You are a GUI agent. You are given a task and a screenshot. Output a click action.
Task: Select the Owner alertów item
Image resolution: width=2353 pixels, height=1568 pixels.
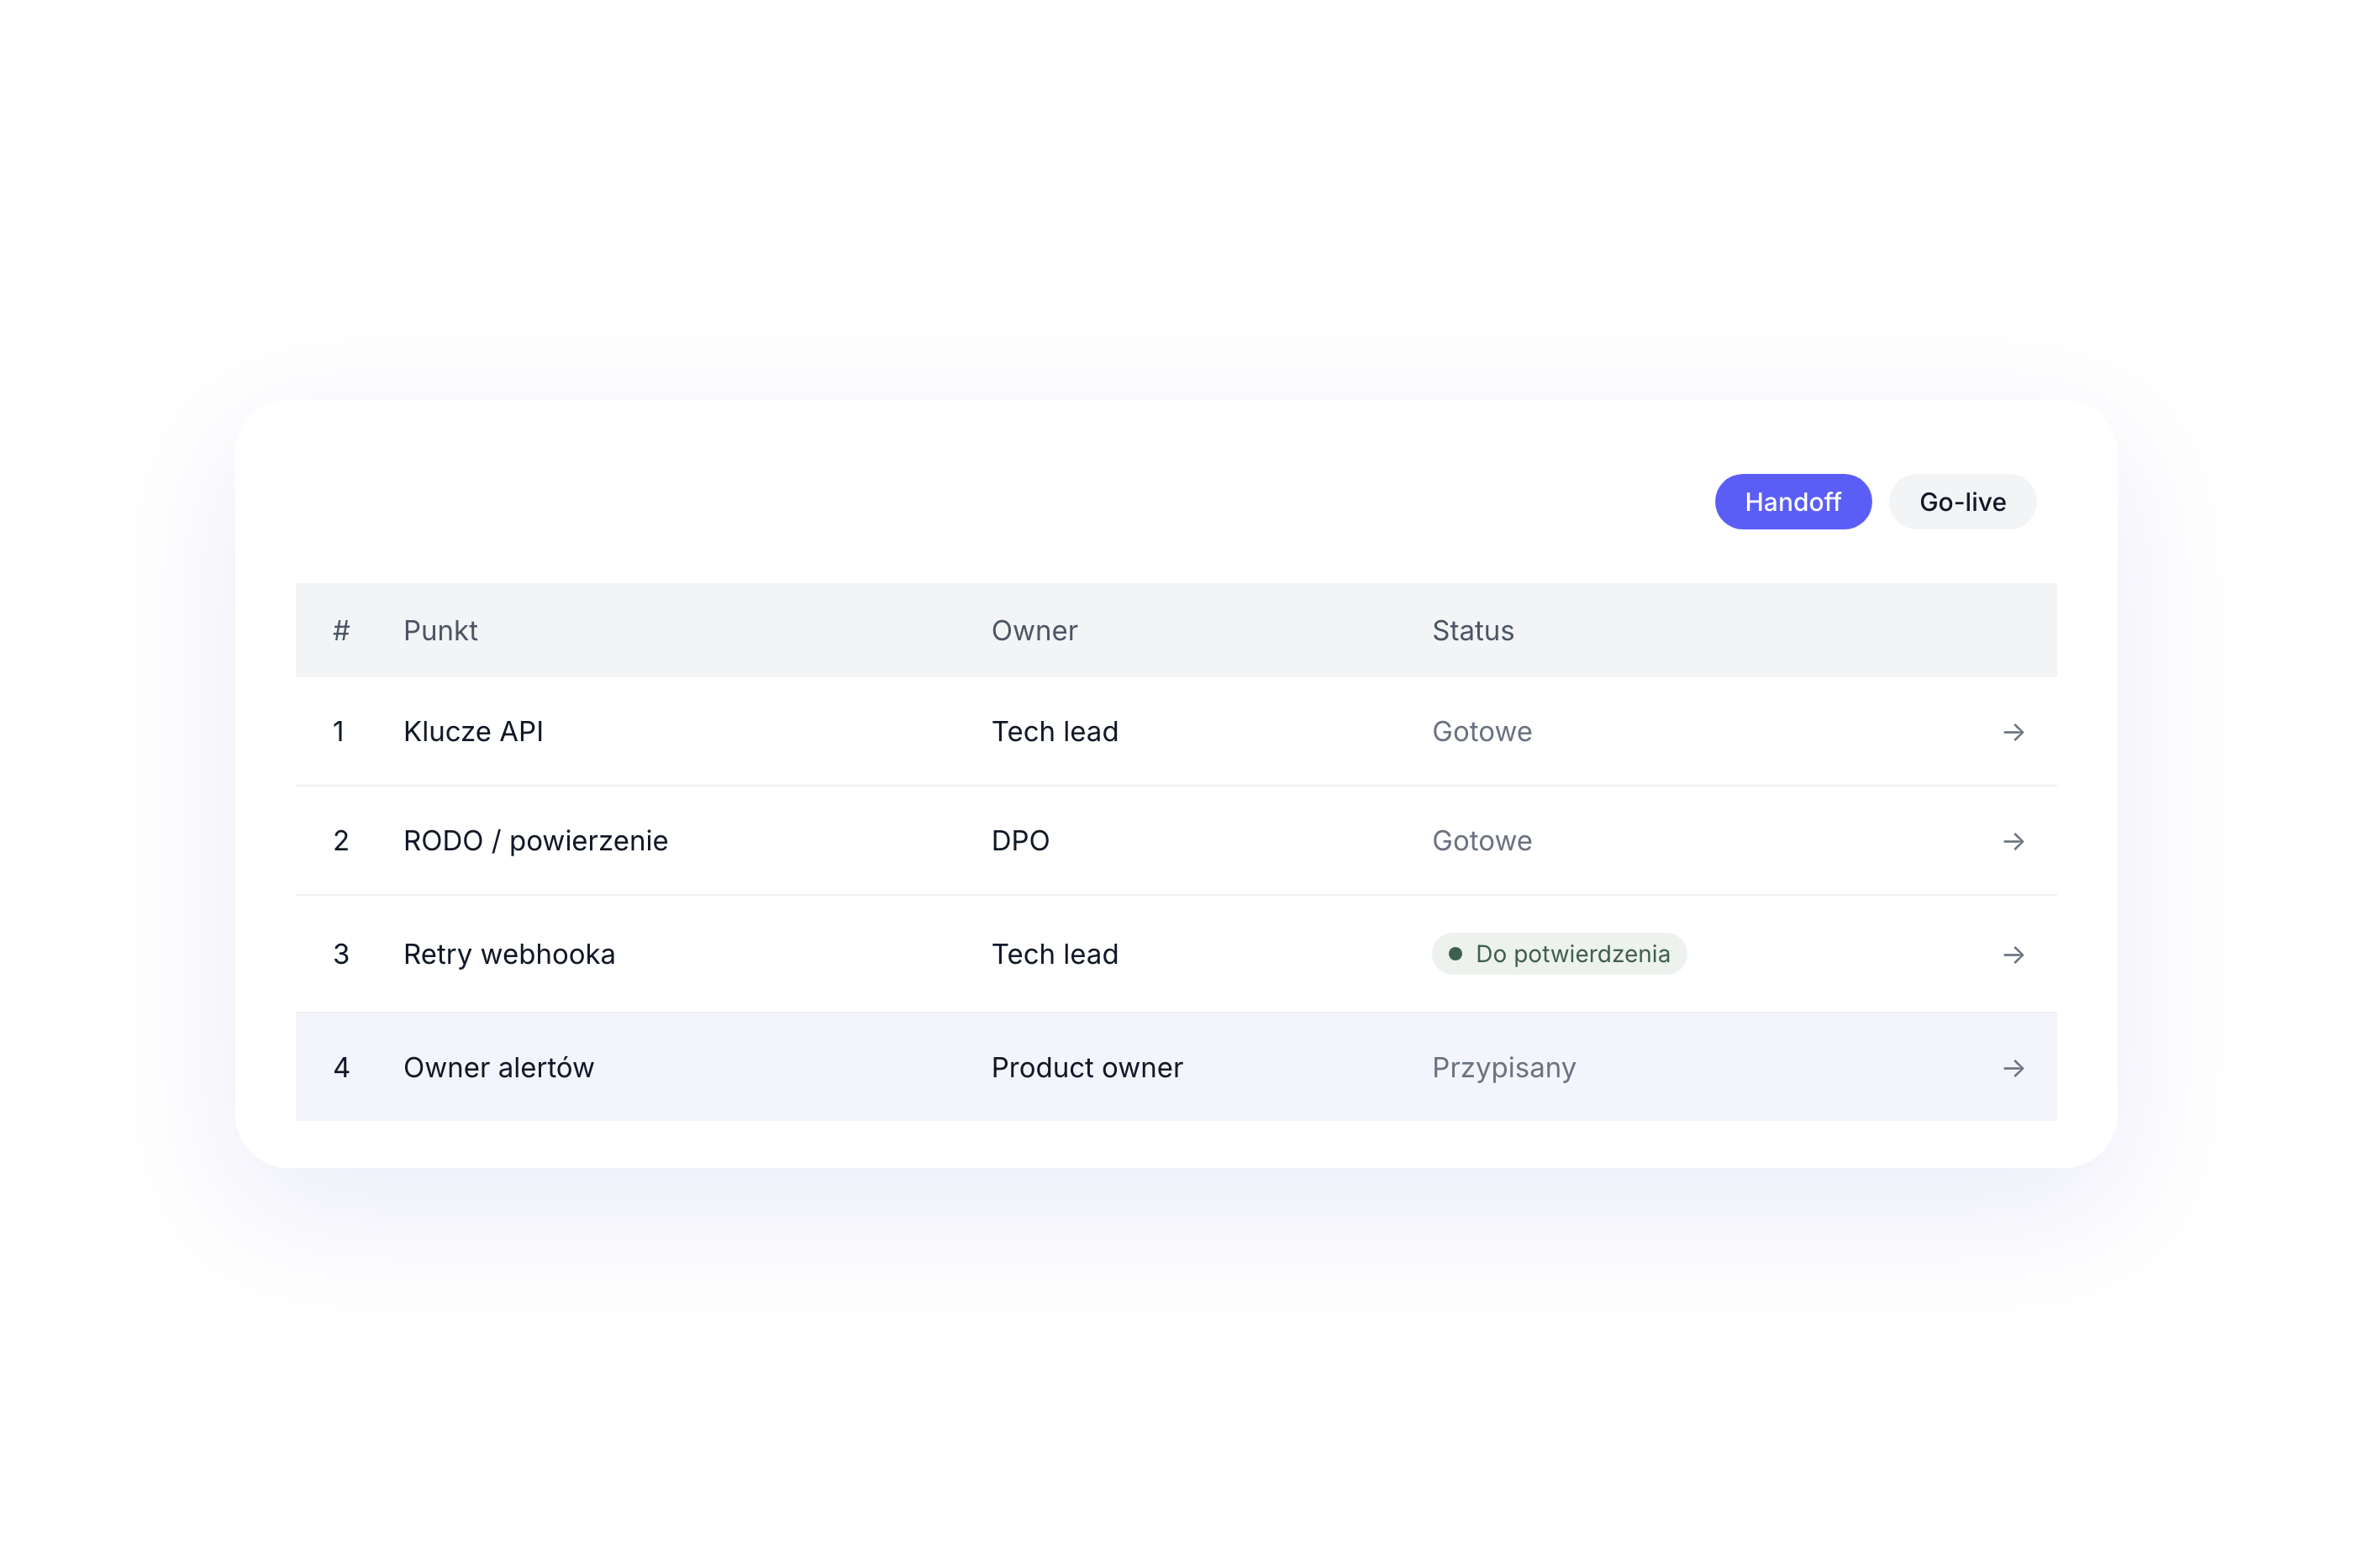(498, 1068)
